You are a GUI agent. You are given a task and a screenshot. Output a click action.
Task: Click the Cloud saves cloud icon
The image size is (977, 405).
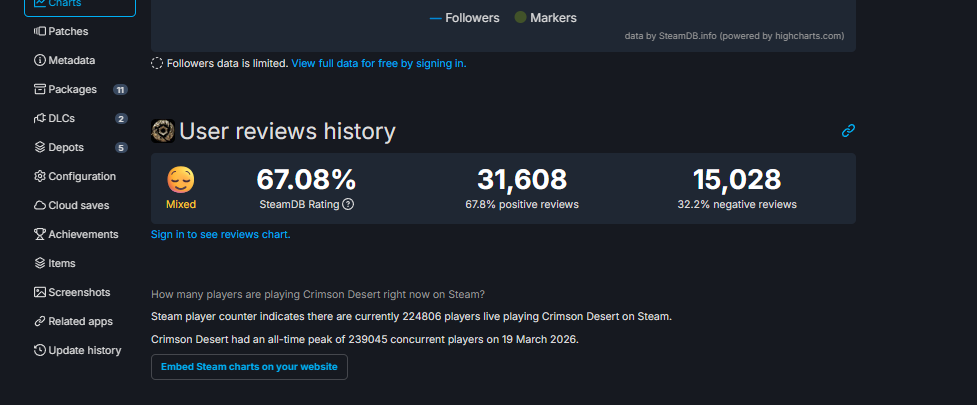tap(40, 205)
